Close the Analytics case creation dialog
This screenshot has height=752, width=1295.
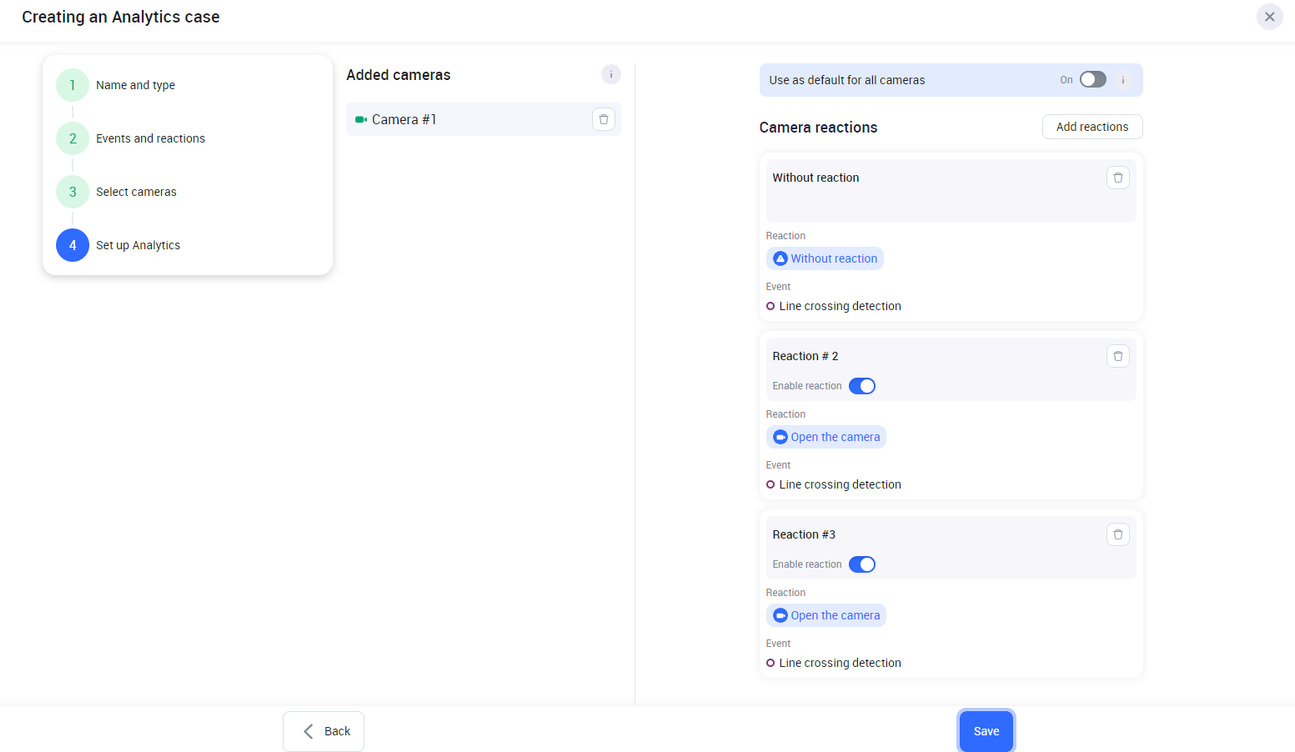(x=1269, y=17)
